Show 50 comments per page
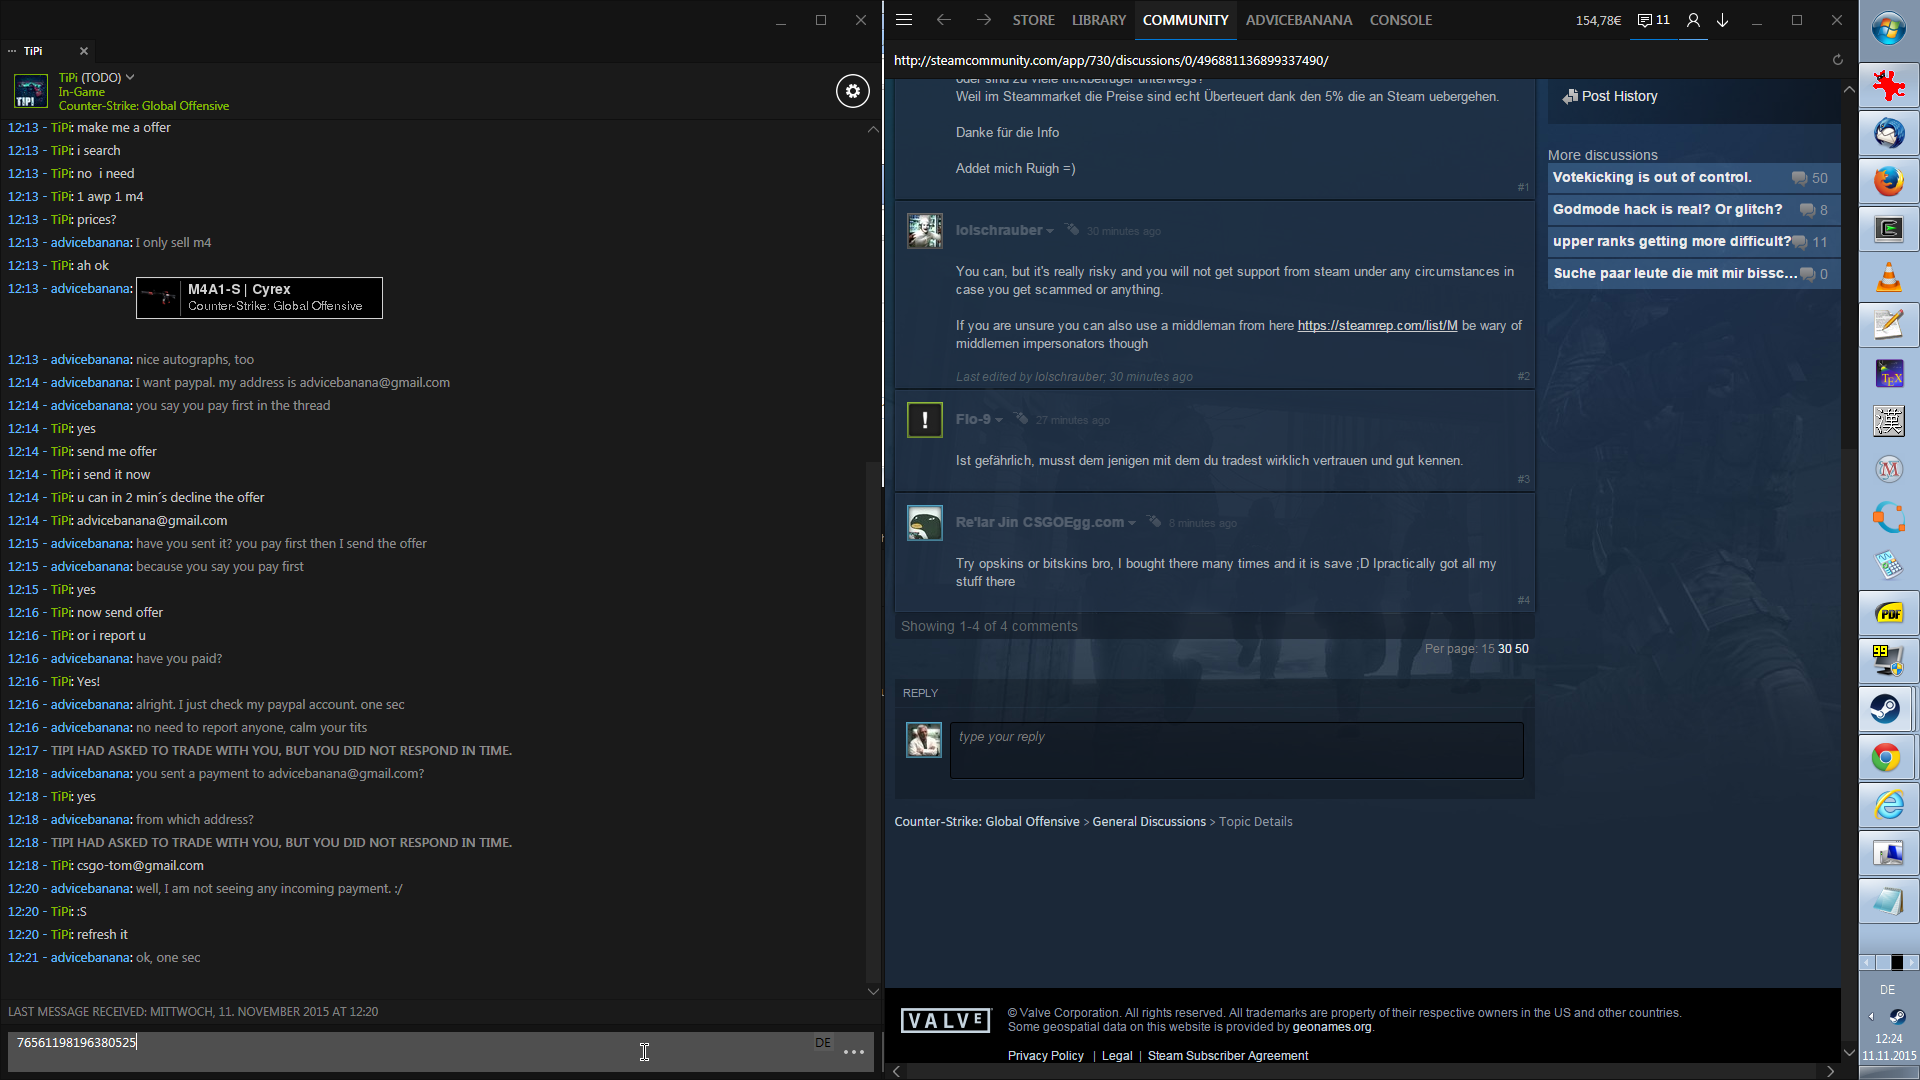This screenshot has height=1080, width=1920. (1522, 649)
